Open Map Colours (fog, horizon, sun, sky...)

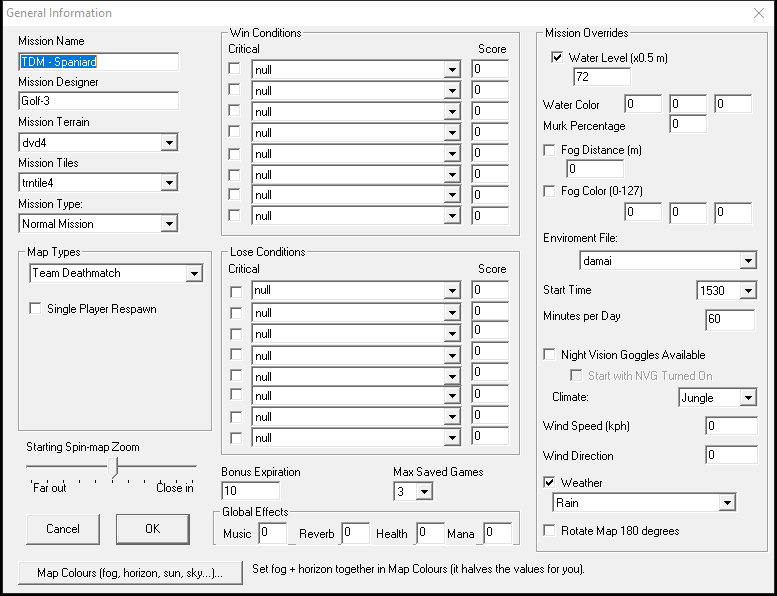(x=130, y=573)
